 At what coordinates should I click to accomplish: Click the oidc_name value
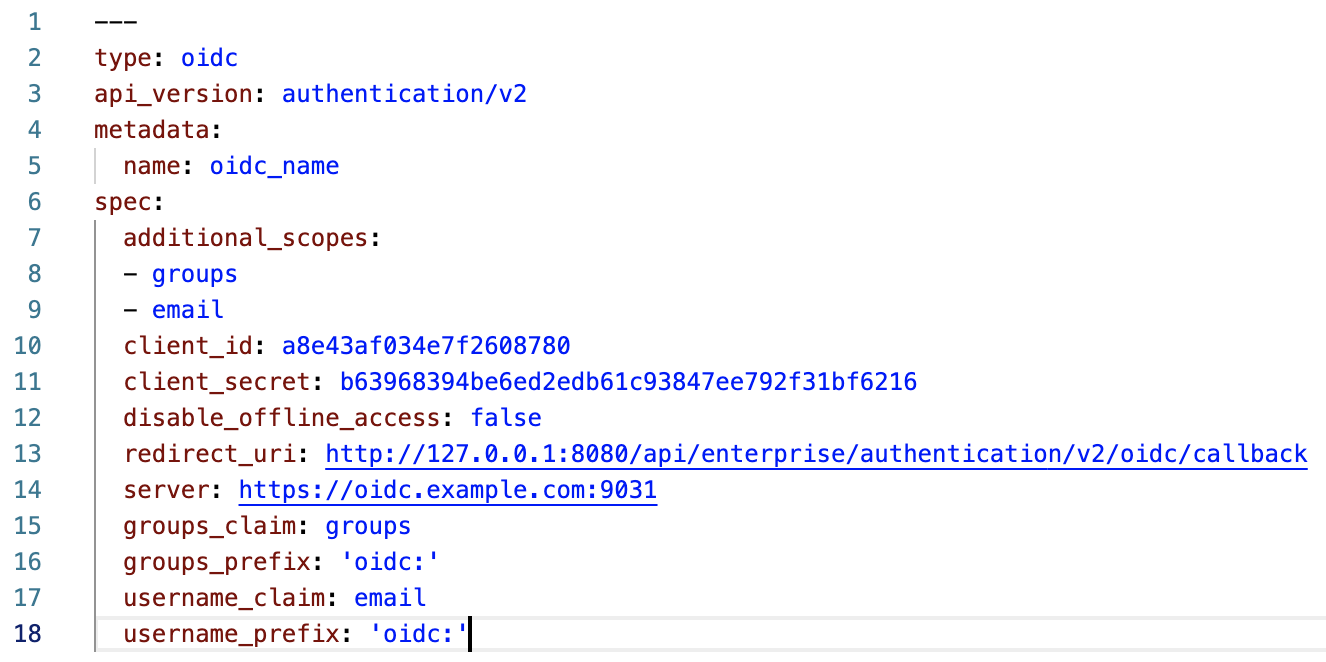coord(274,166)
